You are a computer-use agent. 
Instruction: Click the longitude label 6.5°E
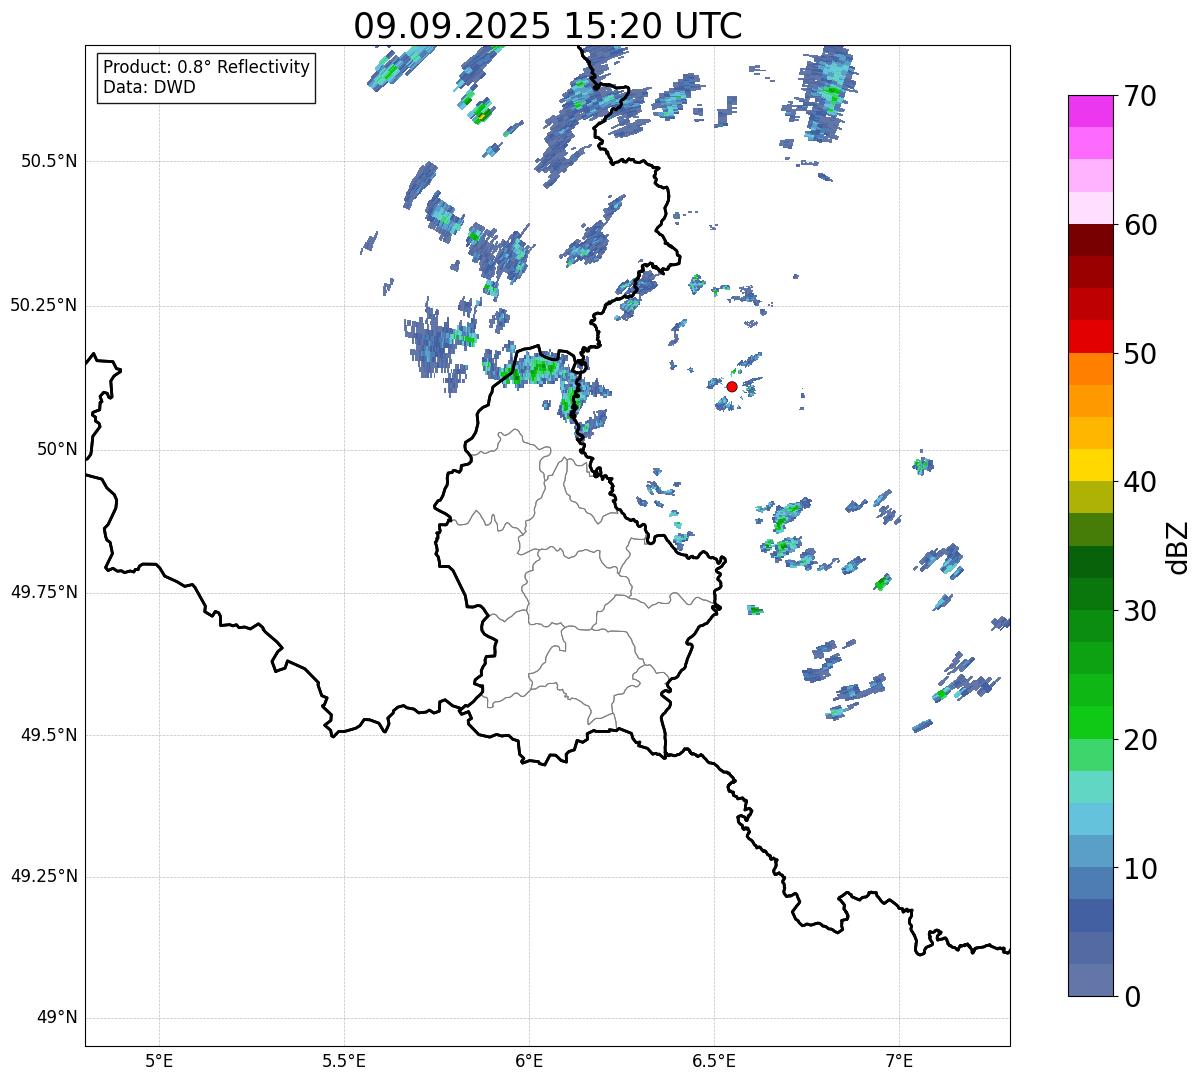click(x=714, y=1061)
